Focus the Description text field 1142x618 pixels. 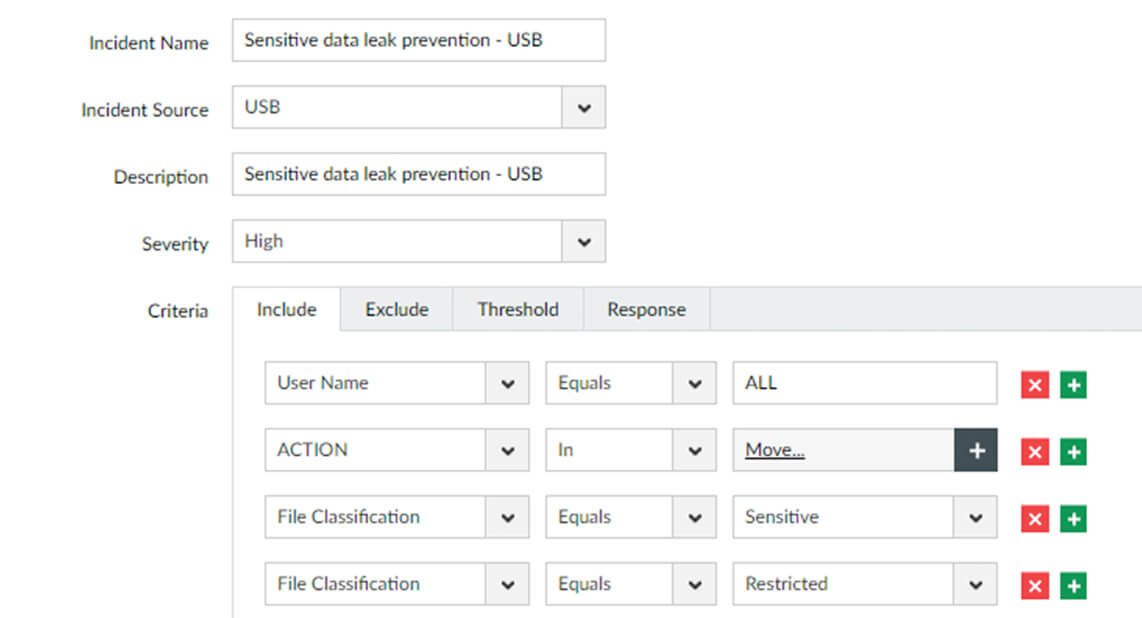[418, 174]
